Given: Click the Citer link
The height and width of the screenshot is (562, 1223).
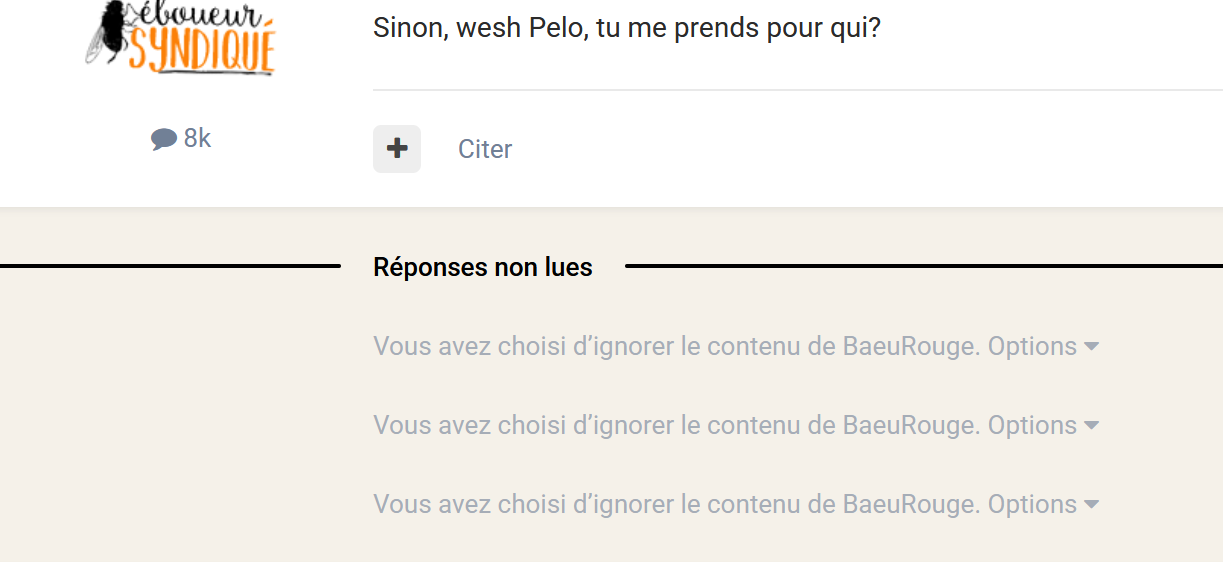Looking at the screenshot, I should click(485, 149).
